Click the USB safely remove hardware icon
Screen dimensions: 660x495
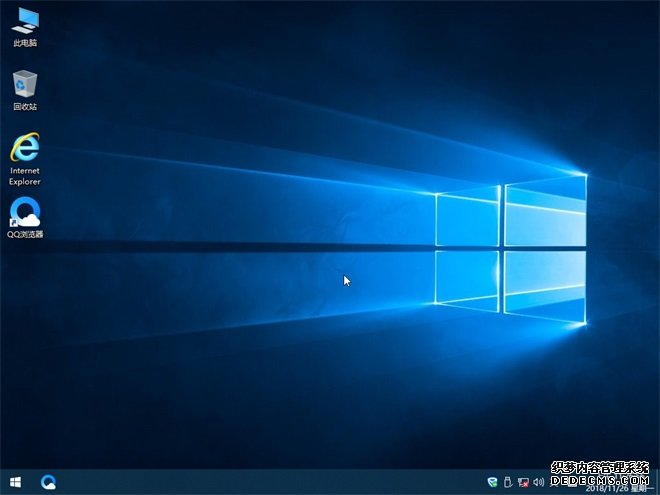coord(508,482)
